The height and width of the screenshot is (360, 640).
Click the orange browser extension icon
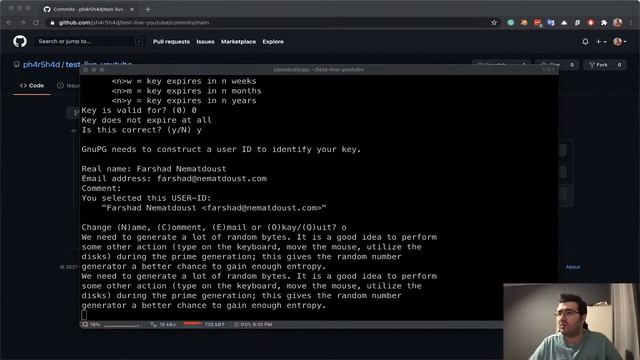(524, 22)
